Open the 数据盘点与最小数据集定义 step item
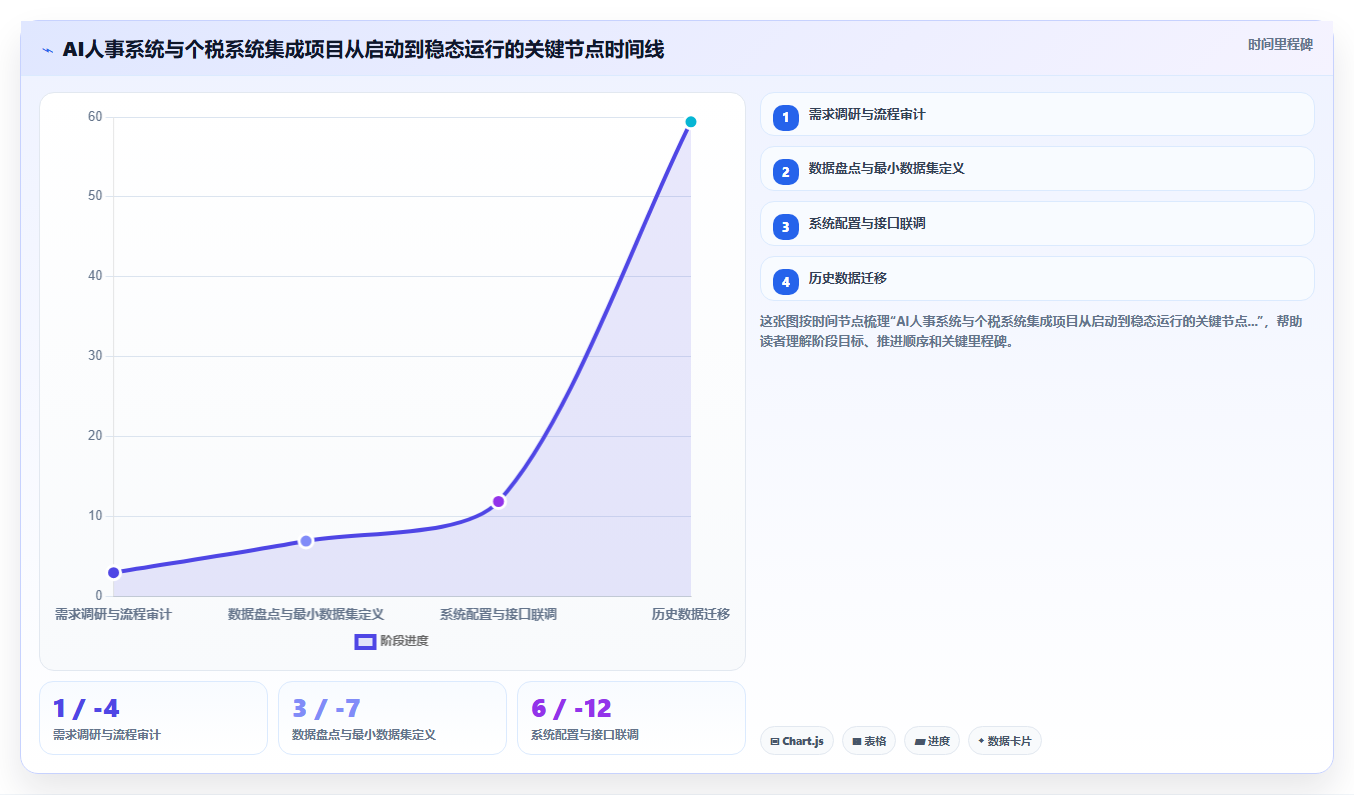The height and width of the screenshot is (795, 1354). [1037, 169]
